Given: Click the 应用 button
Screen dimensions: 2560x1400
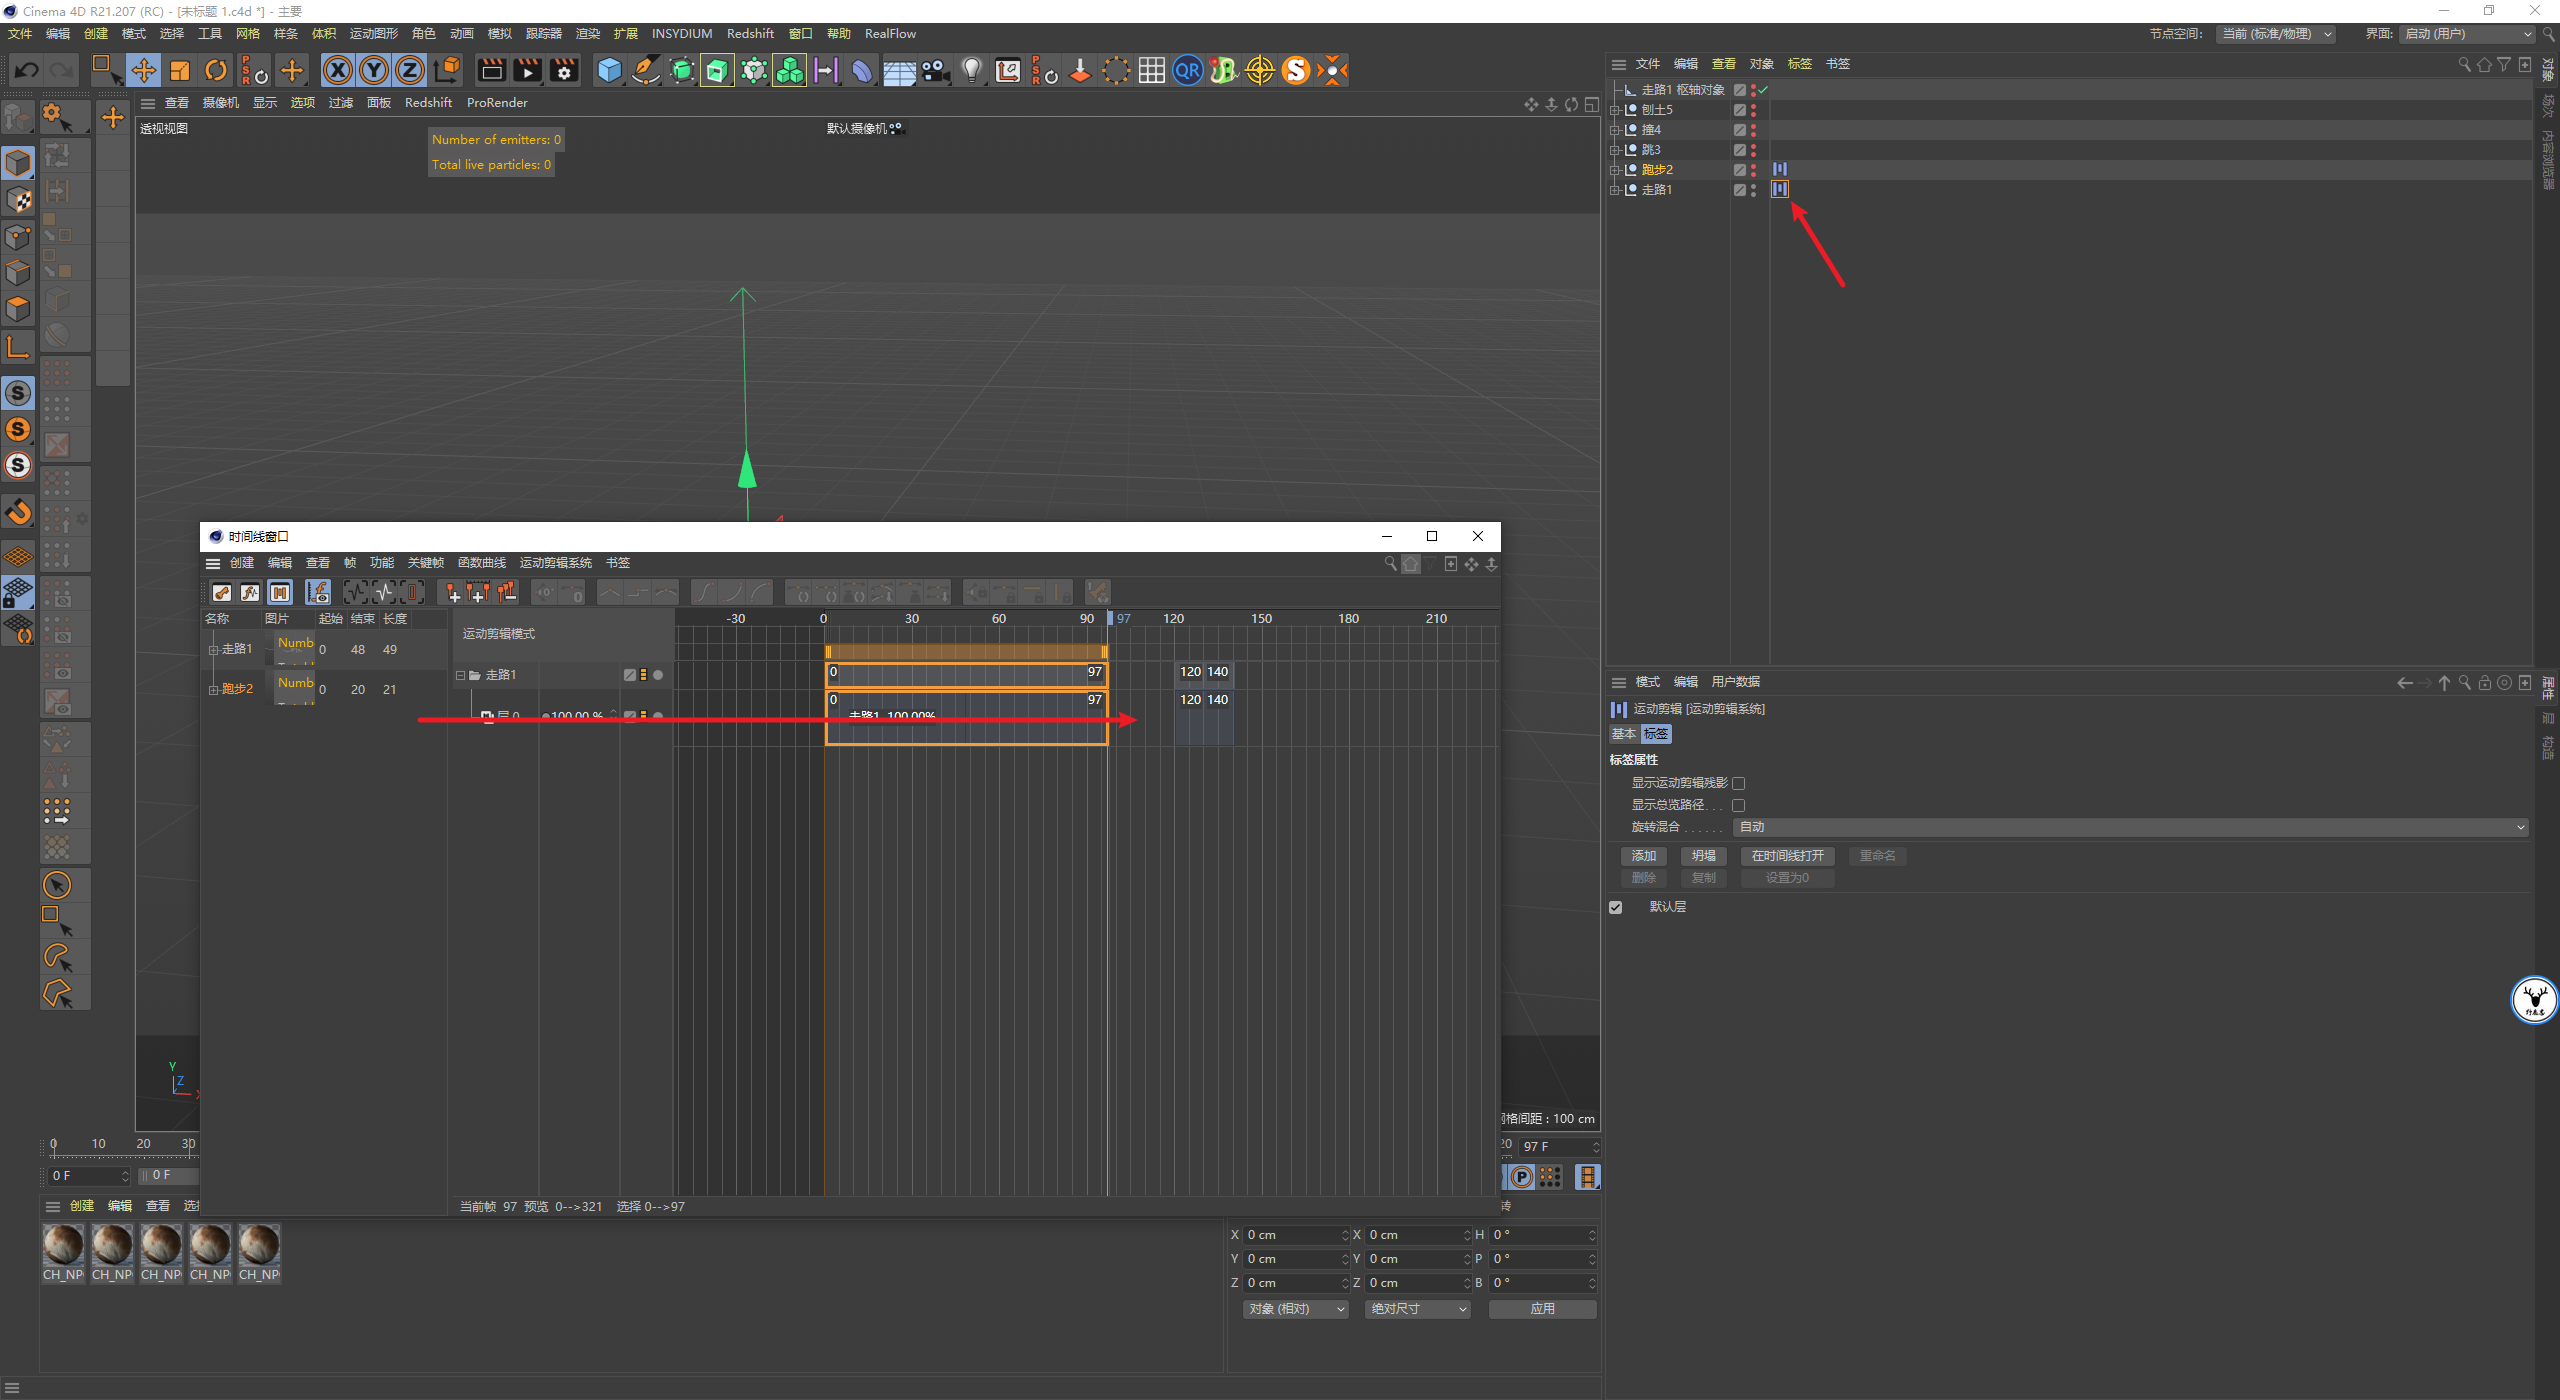Looking at the screenshot, I should 1542,1309.
